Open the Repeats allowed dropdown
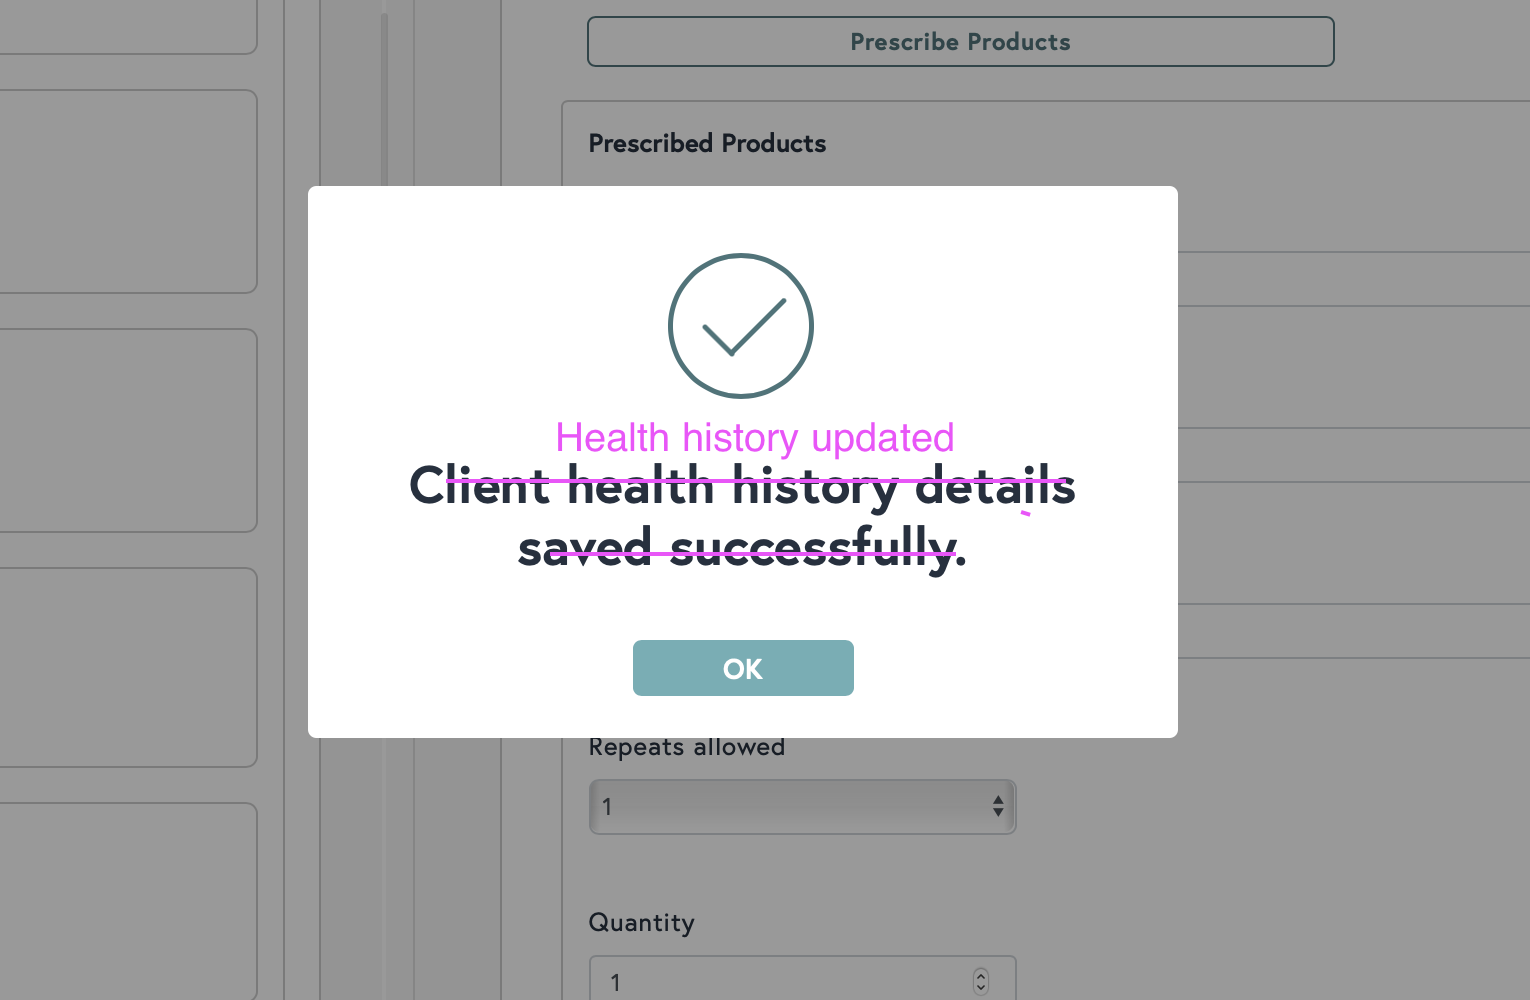1530x1000 pixels. (x=790, y=807)
